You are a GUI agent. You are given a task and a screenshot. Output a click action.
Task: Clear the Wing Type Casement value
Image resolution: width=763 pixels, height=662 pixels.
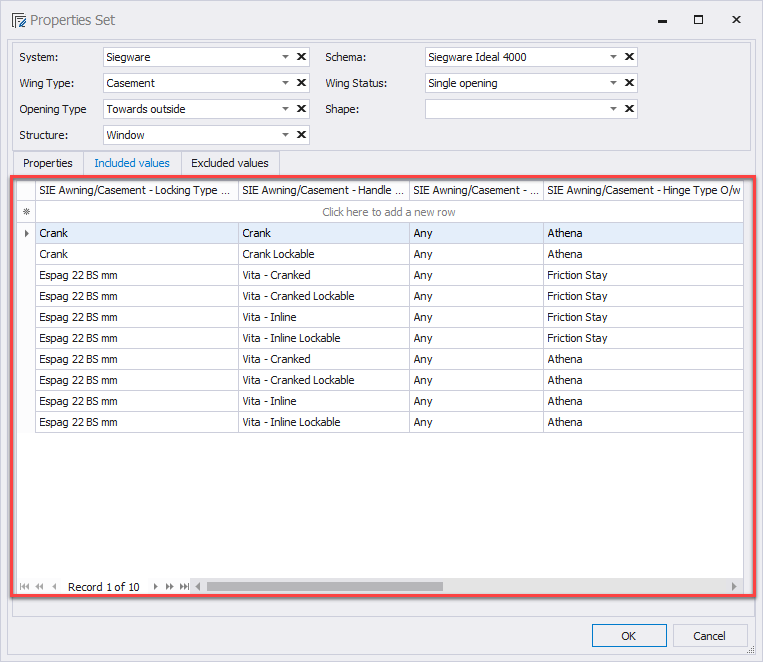[301, 83]
